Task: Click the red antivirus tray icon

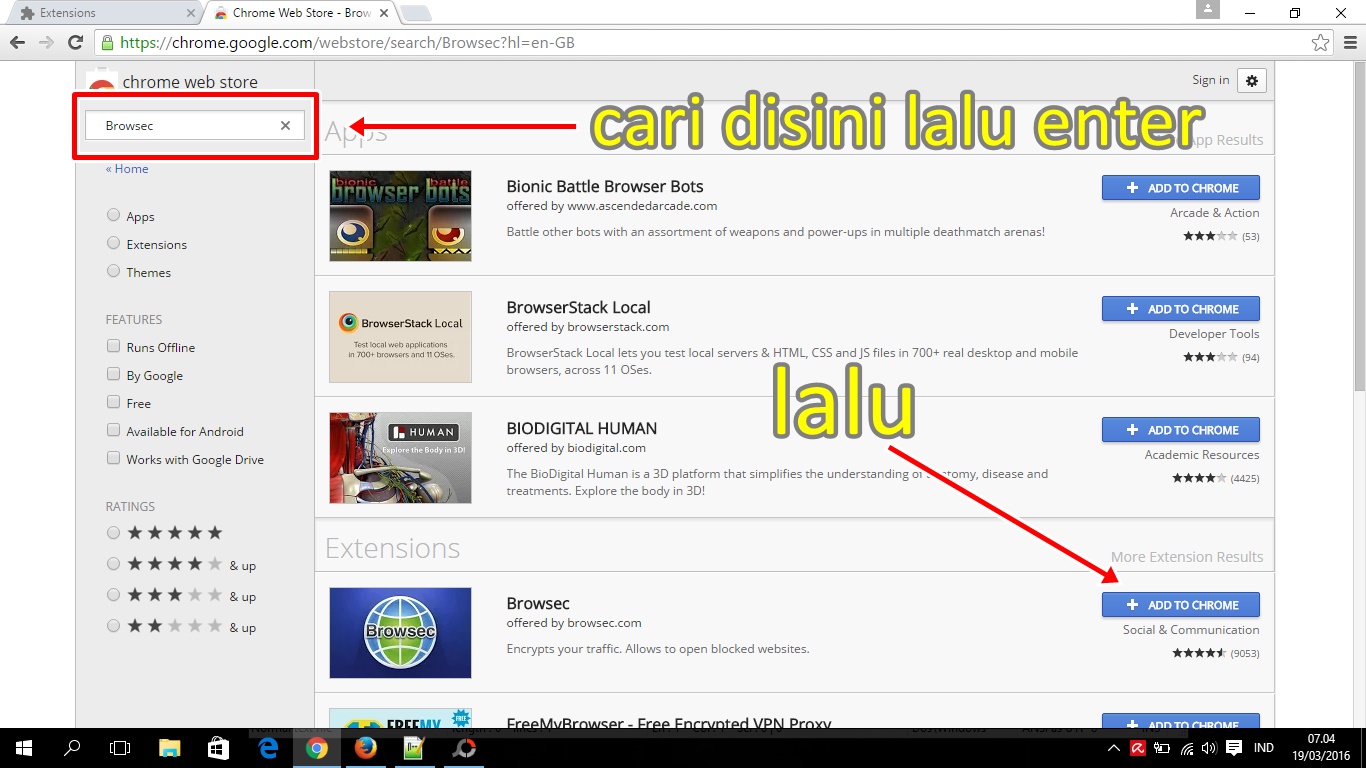Action: [1138, 748]
